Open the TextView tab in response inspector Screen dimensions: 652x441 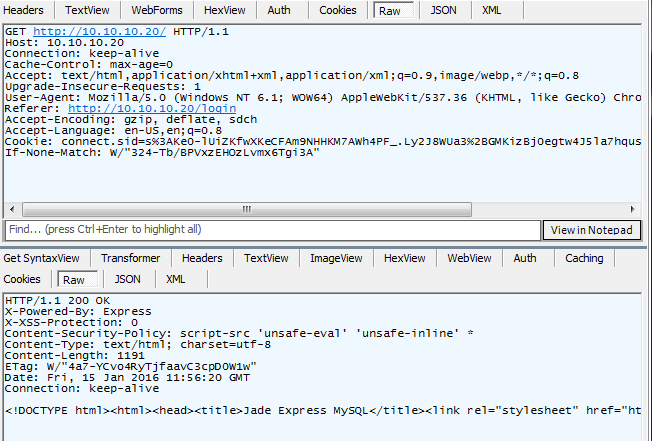[265, 258]
